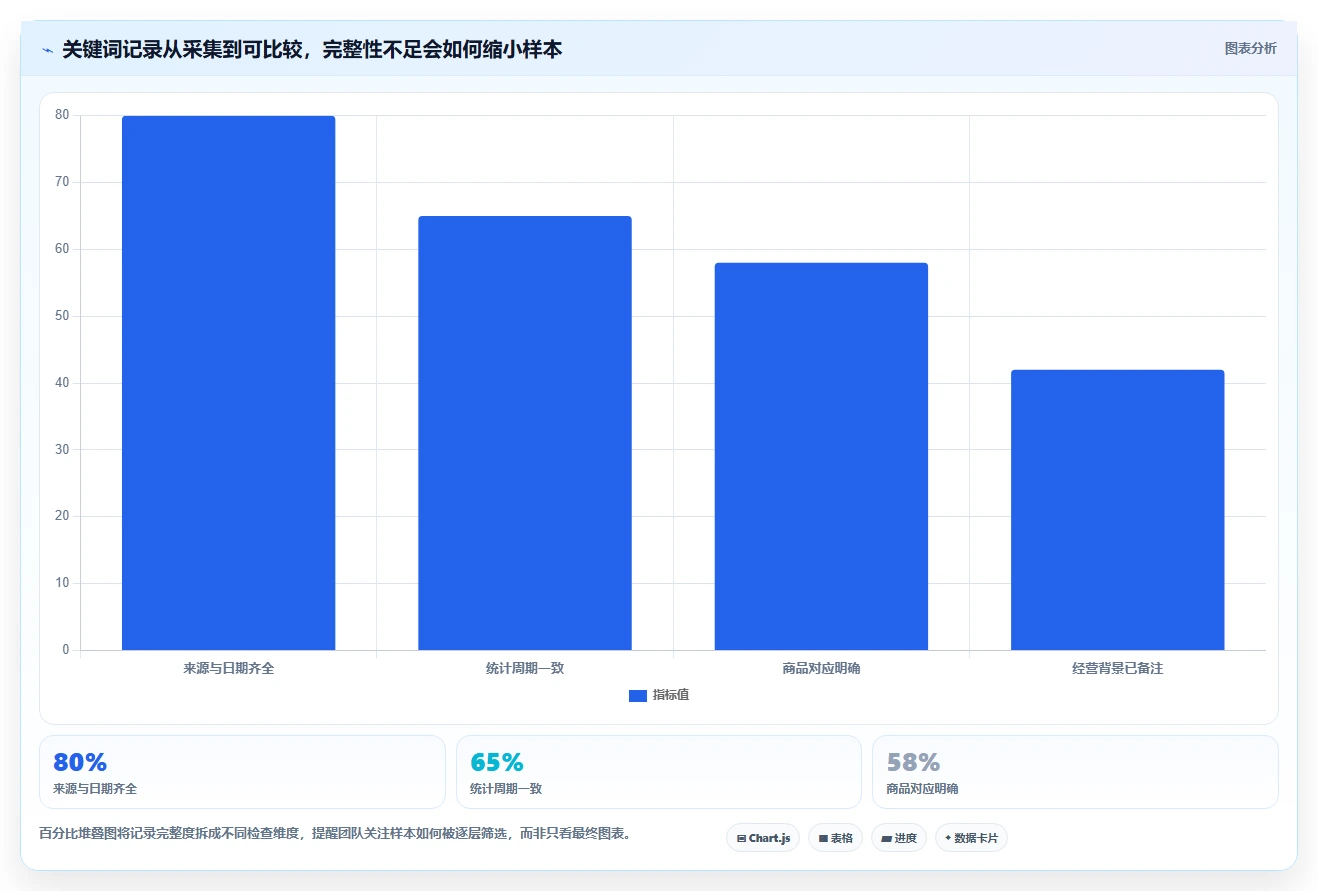The width and height of the screenshot is (1318, 891).
Task: Click the lightning icon beside the title
Action: pyautogui.click(x=47, y=50)
